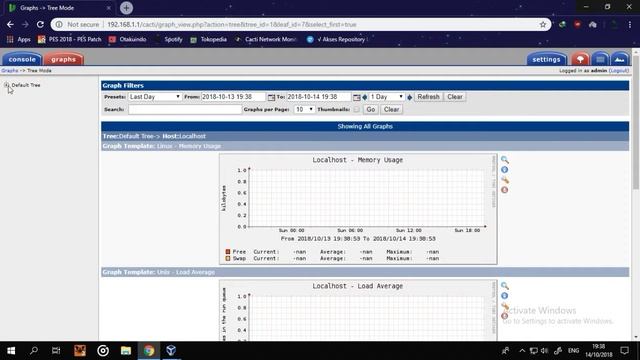Click the page vertical scrollbar thumb
Viewport: 640px width, 360px height.
point(636,122)
